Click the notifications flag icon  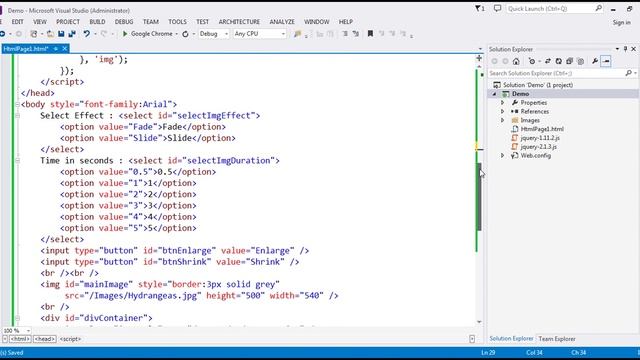480,8
